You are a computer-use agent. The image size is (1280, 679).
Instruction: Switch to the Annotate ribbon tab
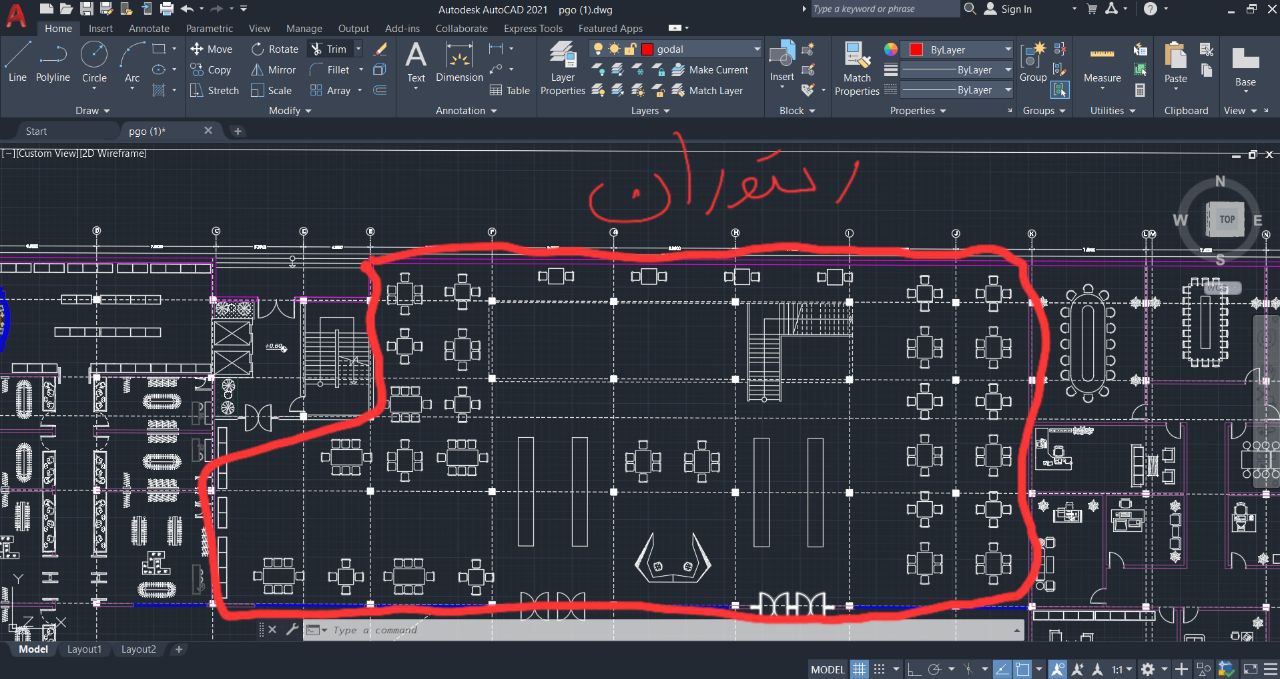tap(149, 29)
